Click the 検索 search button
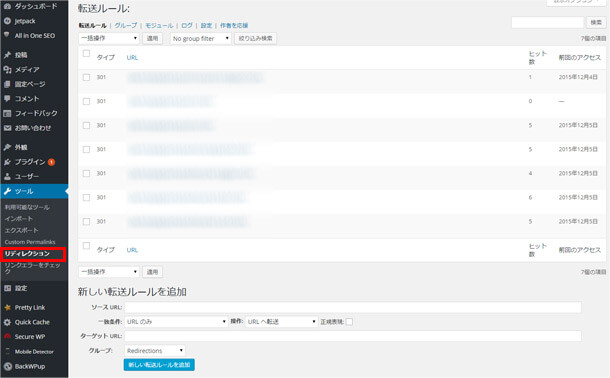This screenshot has height=378, width=610. (596, 23)
